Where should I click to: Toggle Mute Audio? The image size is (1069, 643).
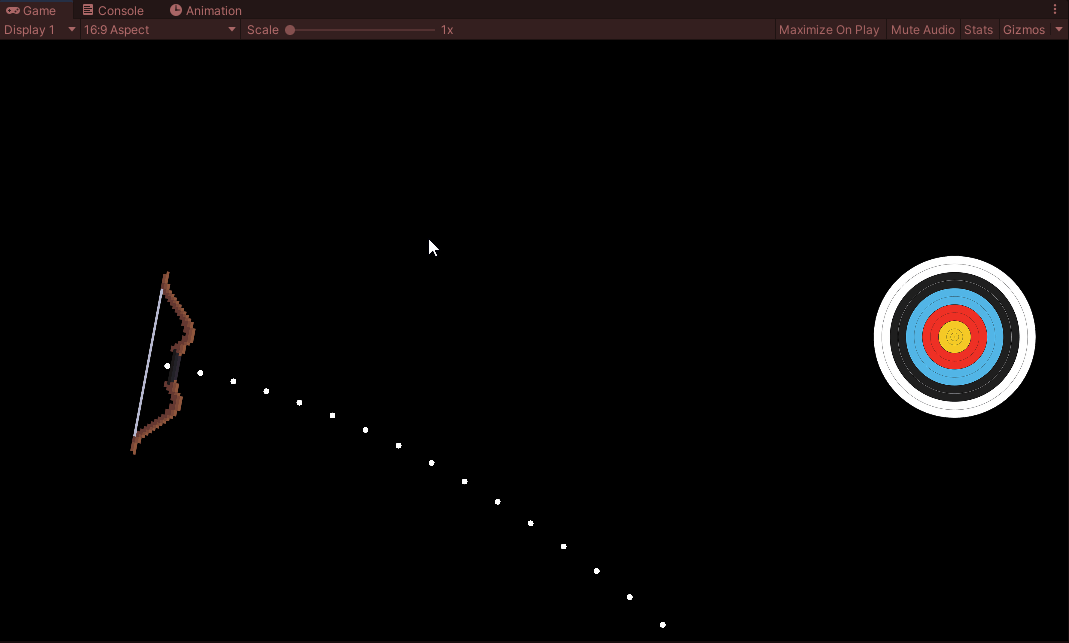(922, 29)
